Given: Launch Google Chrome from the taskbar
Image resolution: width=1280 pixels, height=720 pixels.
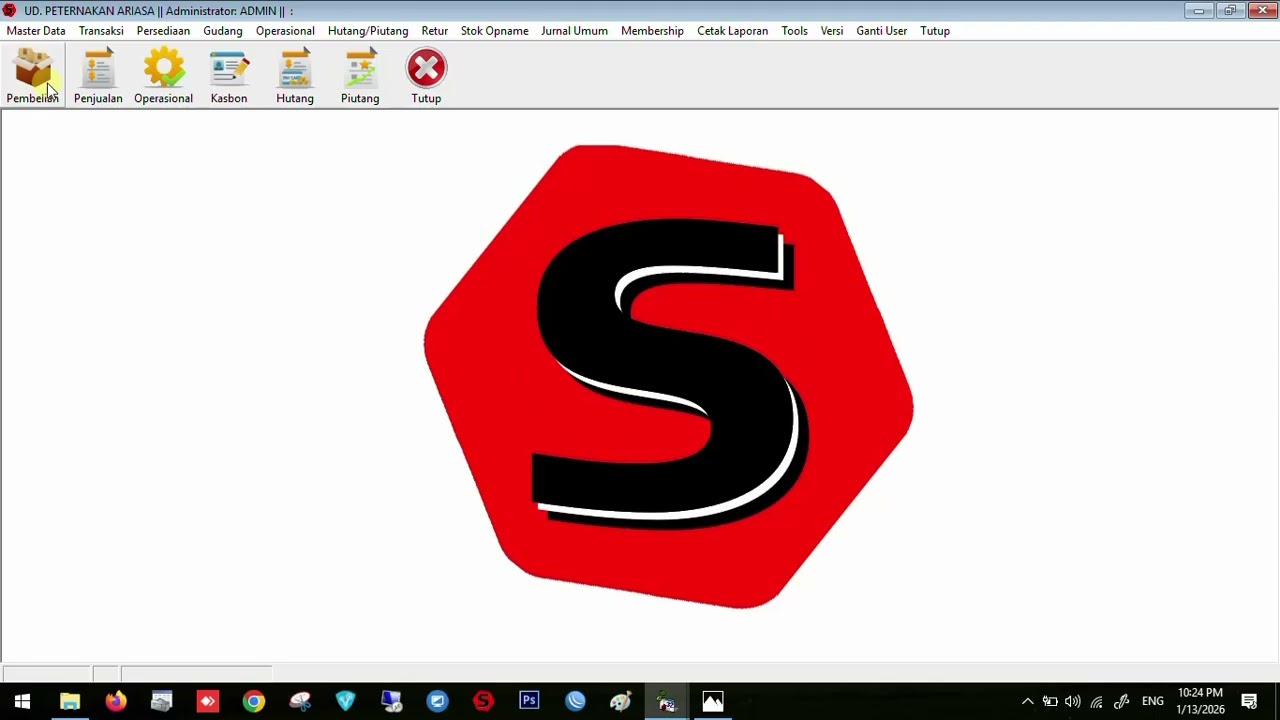Looking at the screenshot, I should (x=253, y=701).
